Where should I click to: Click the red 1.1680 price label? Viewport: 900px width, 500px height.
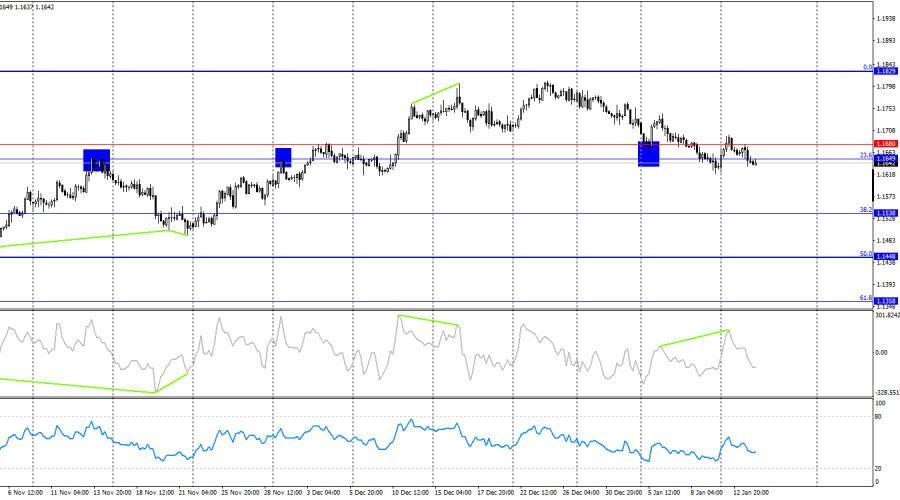pos(885,144)
